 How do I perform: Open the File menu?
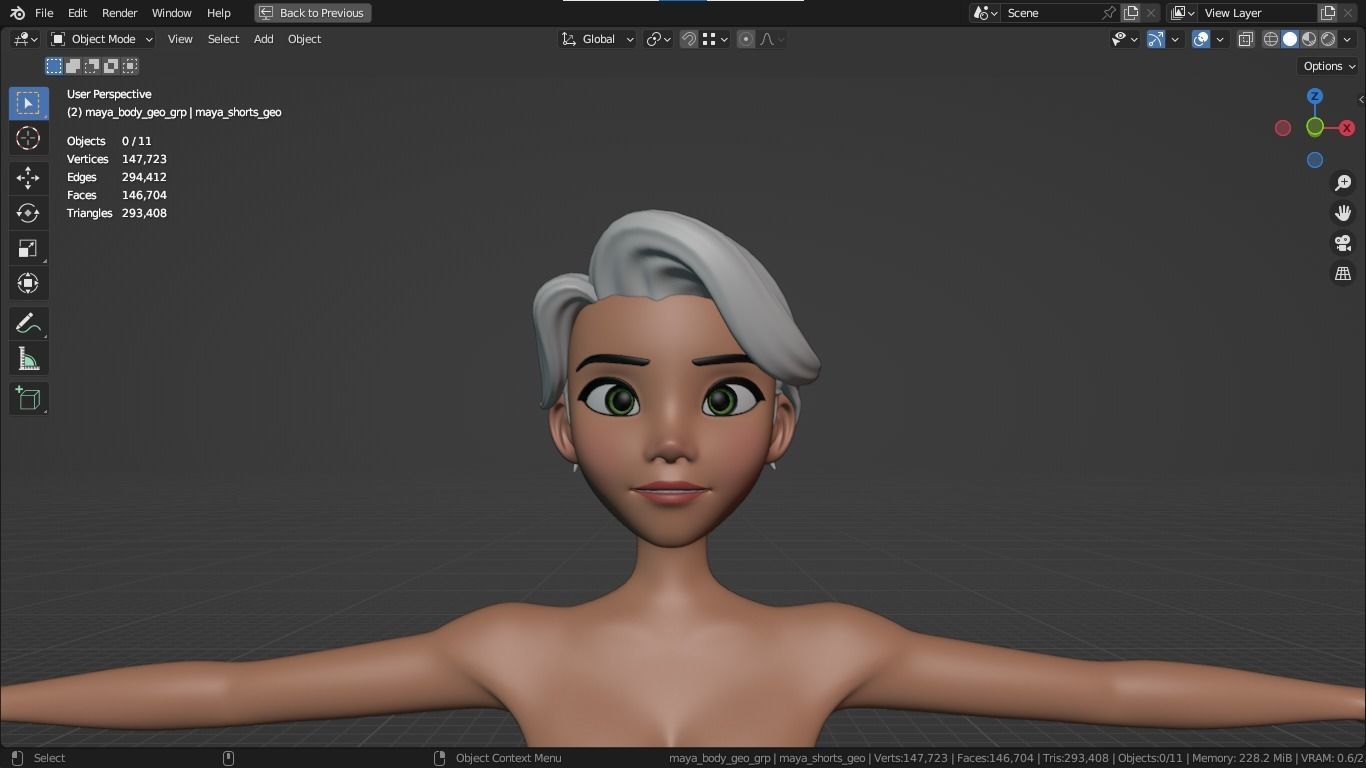(x=44, y=13)
